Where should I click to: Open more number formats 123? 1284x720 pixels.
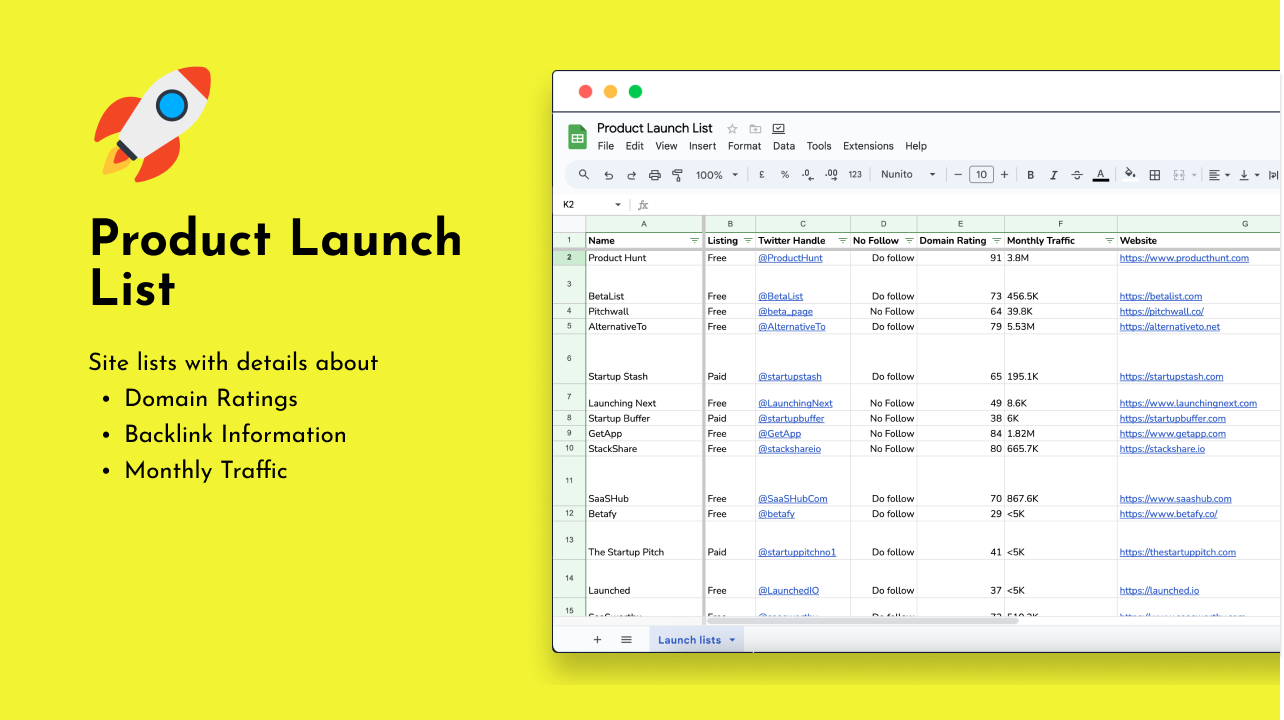click(x=855, y=175)
